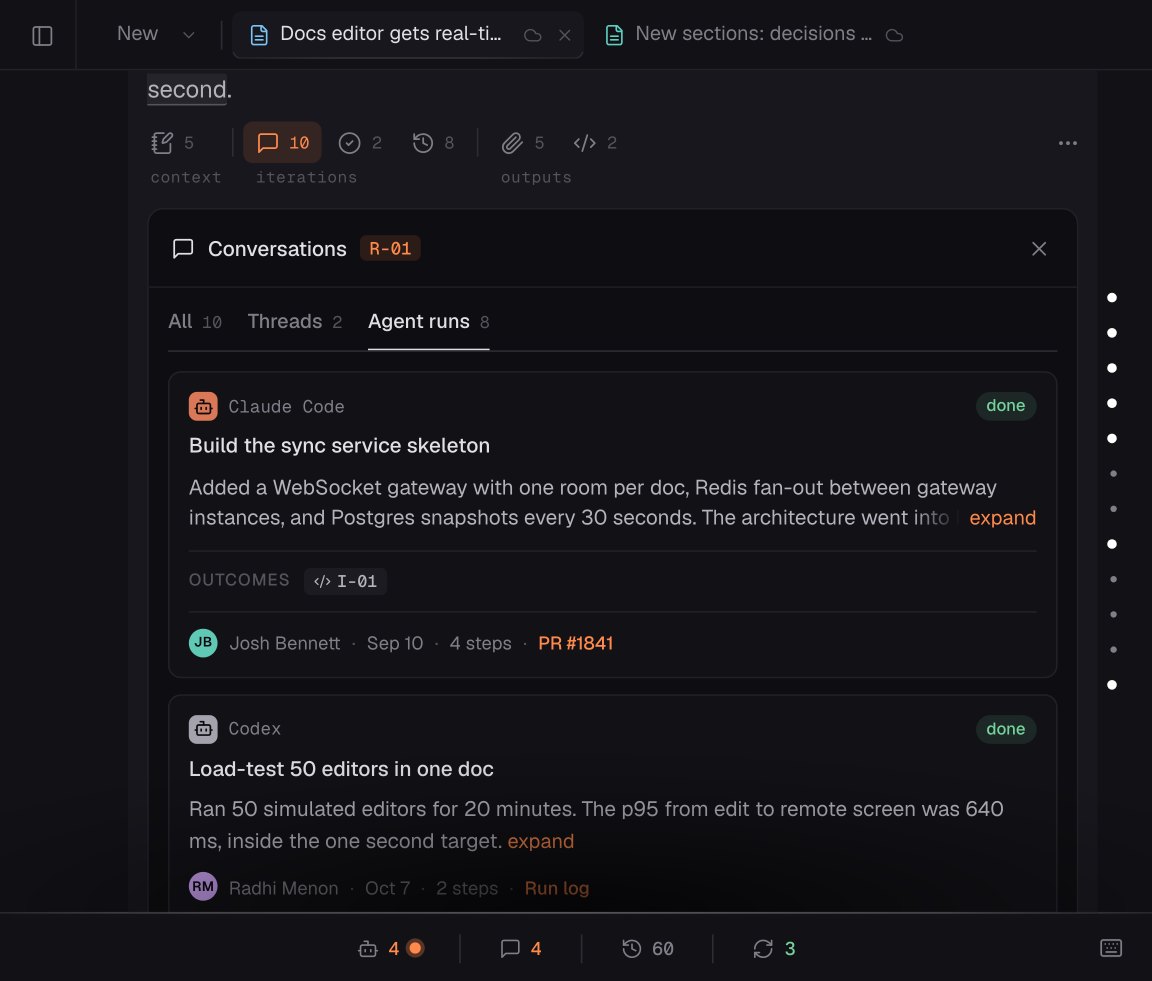
Task: Close the Conversations panel
Action: point(1038,249)
